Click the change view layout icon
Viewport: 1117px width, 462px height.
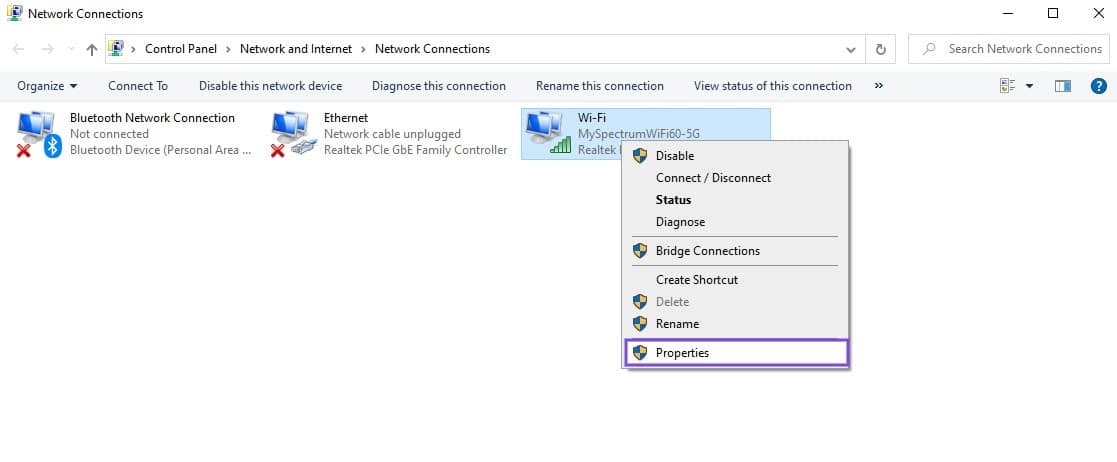(1007, 86)
